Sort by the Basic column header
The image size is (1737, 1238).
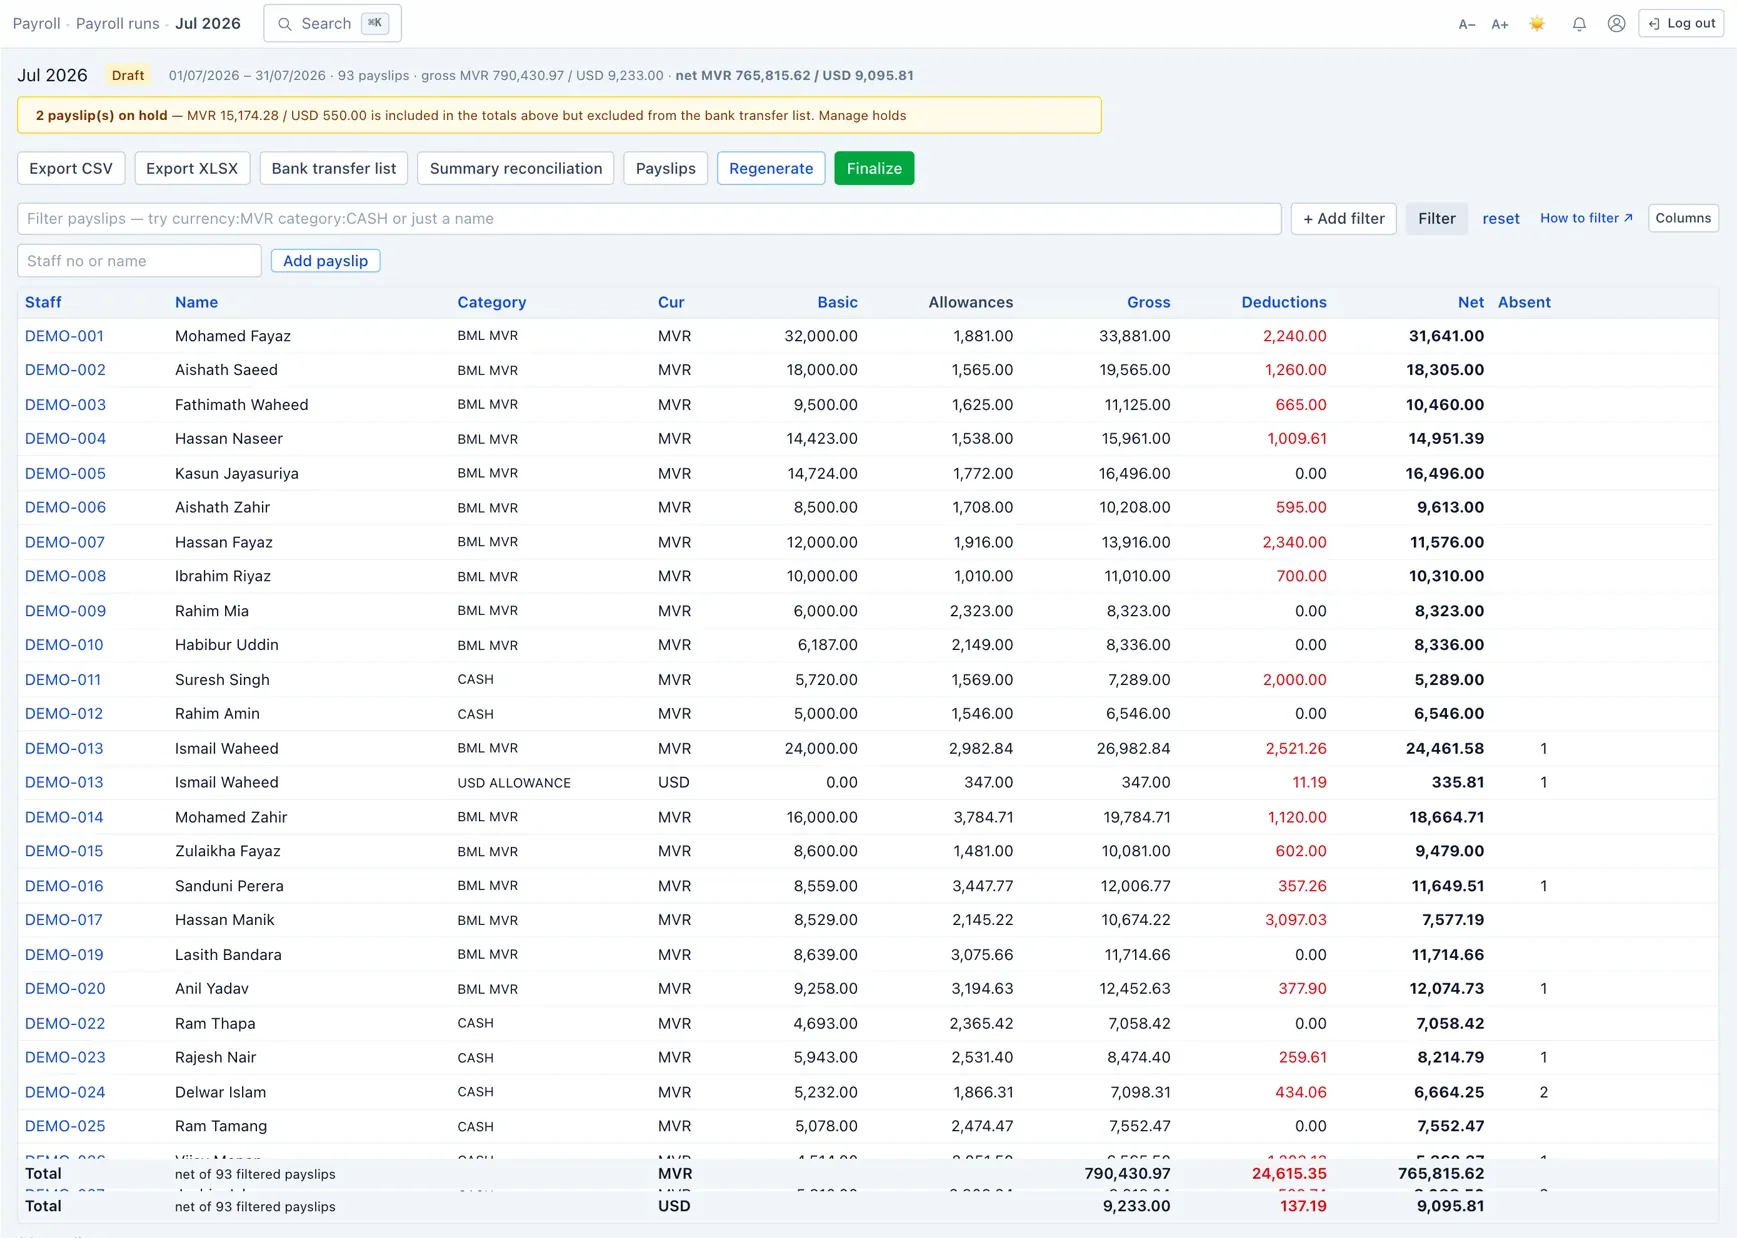[x=837, y=302]
